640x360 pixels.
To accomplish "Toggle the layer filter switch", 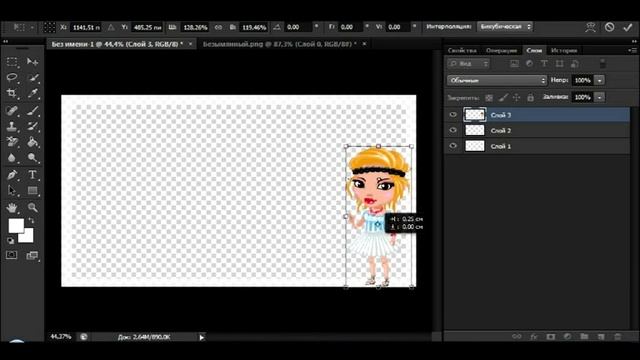I will click(602, 64).
